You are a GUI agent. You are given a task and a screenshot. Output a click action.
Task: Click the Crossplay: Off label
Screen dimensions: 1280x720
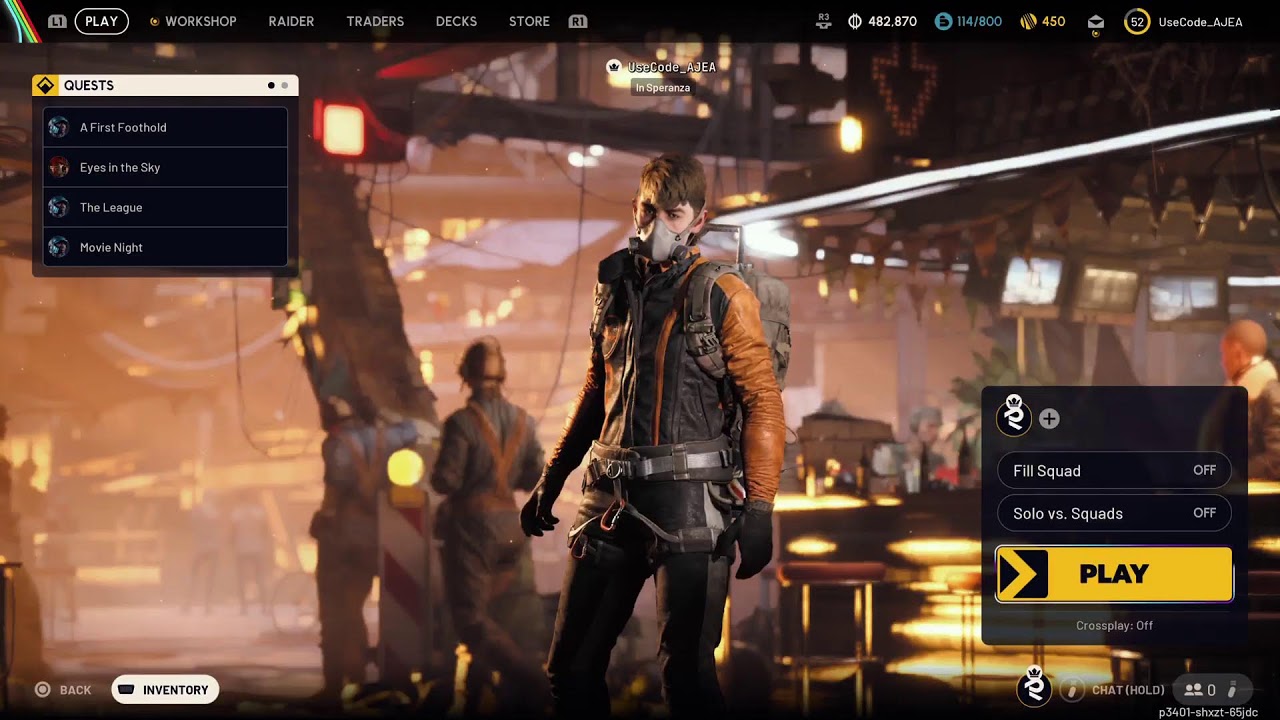point(1114,625)
